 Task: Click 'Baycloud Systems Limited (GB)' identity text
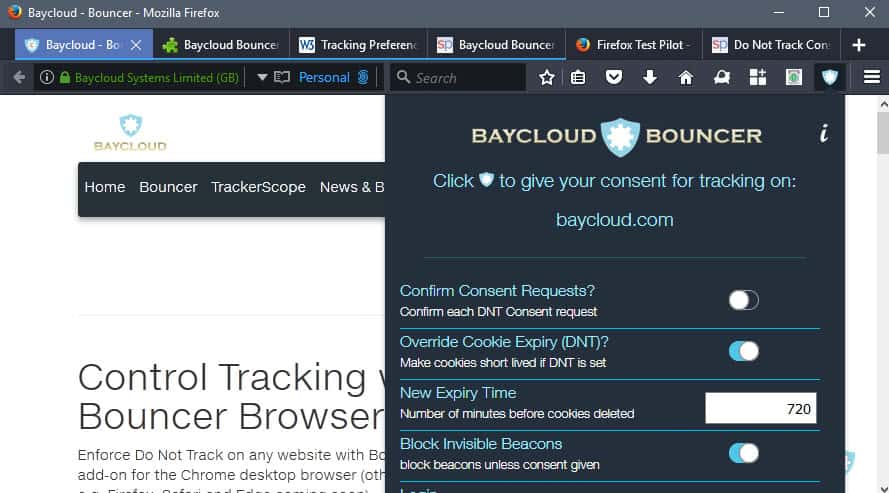click(x=156, y=78)
